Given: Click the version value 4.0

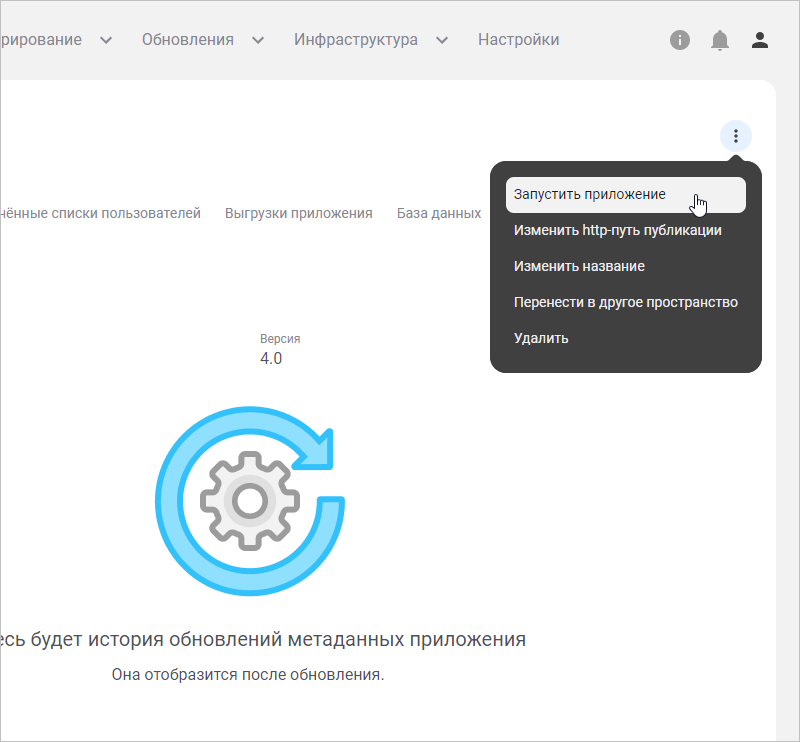Looking at the screenshot, I should pos(271,358).
